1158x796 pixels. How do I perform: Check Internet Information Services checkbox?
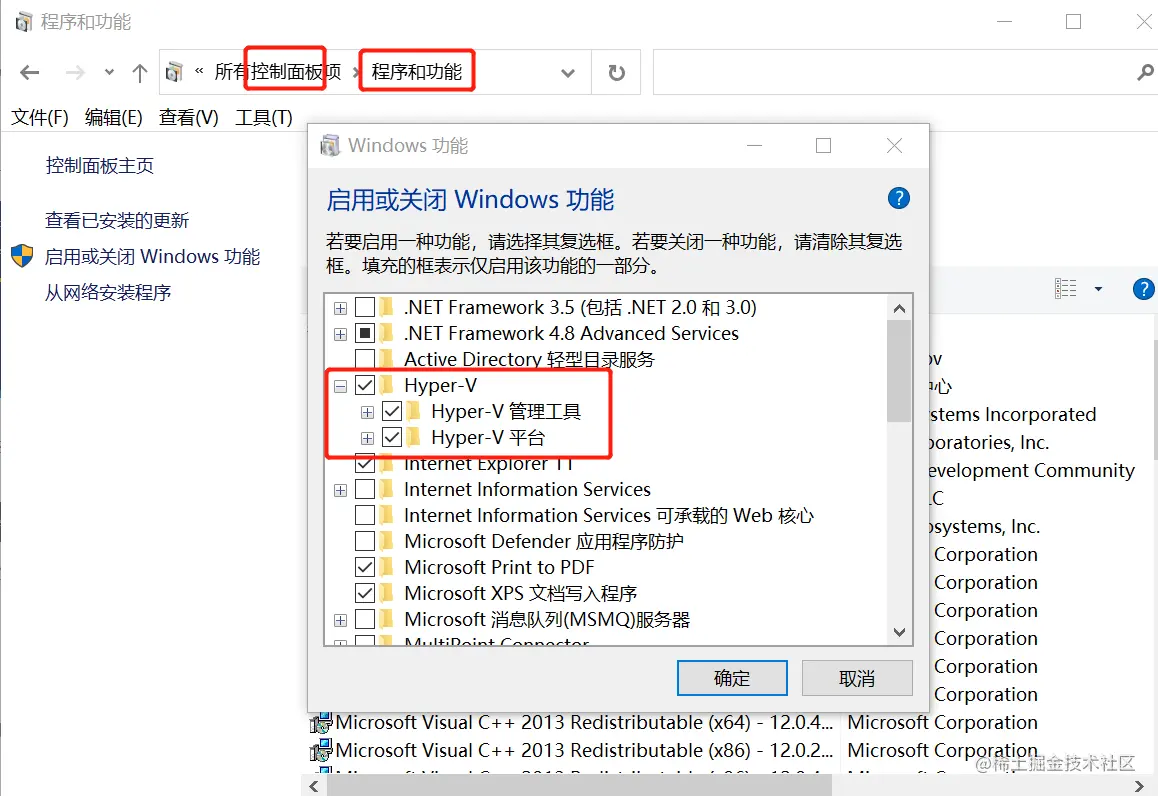coord(365,489)
